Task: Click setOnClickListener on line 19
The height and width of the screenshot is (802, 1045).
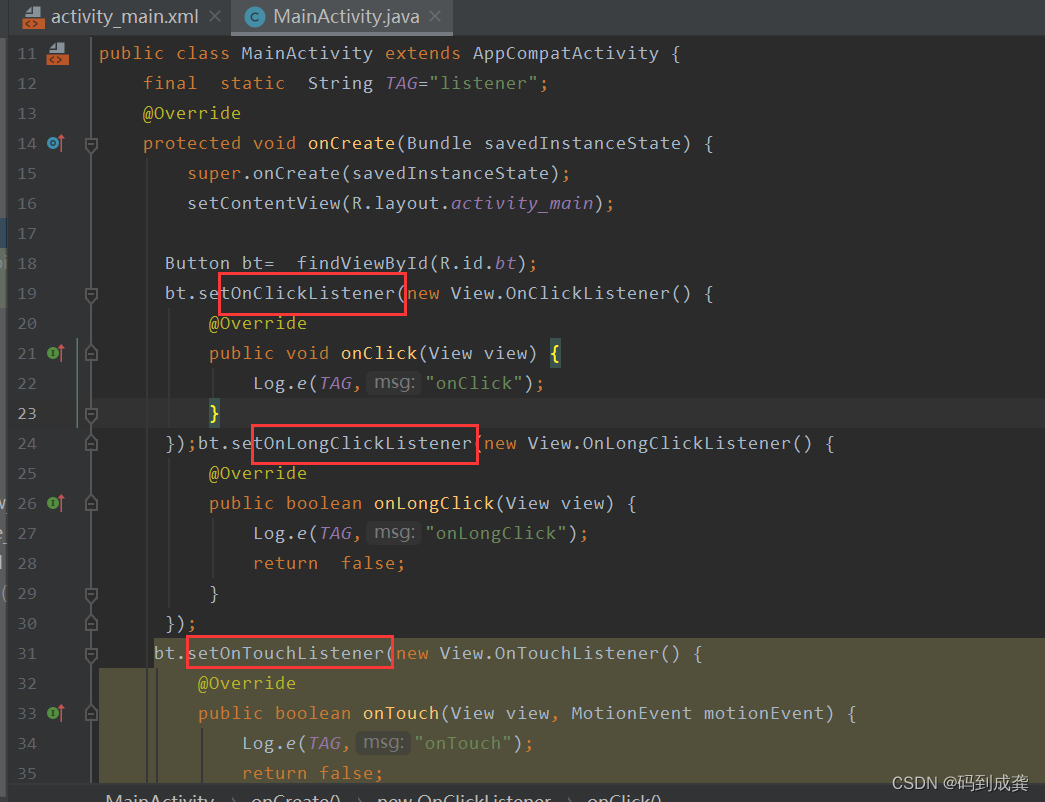Action: (297, 293)
